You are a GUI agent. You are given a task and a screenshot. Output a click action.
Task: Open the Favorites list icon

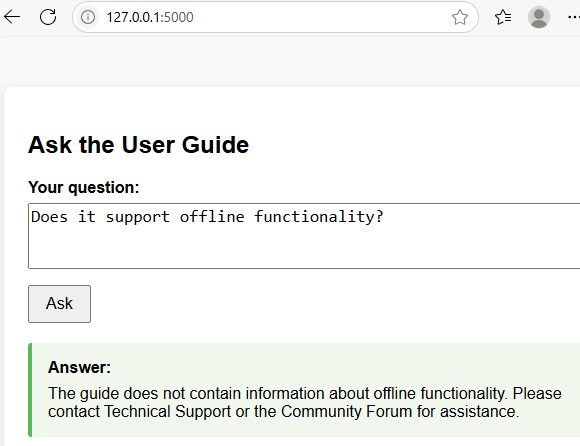pos(503,17)
